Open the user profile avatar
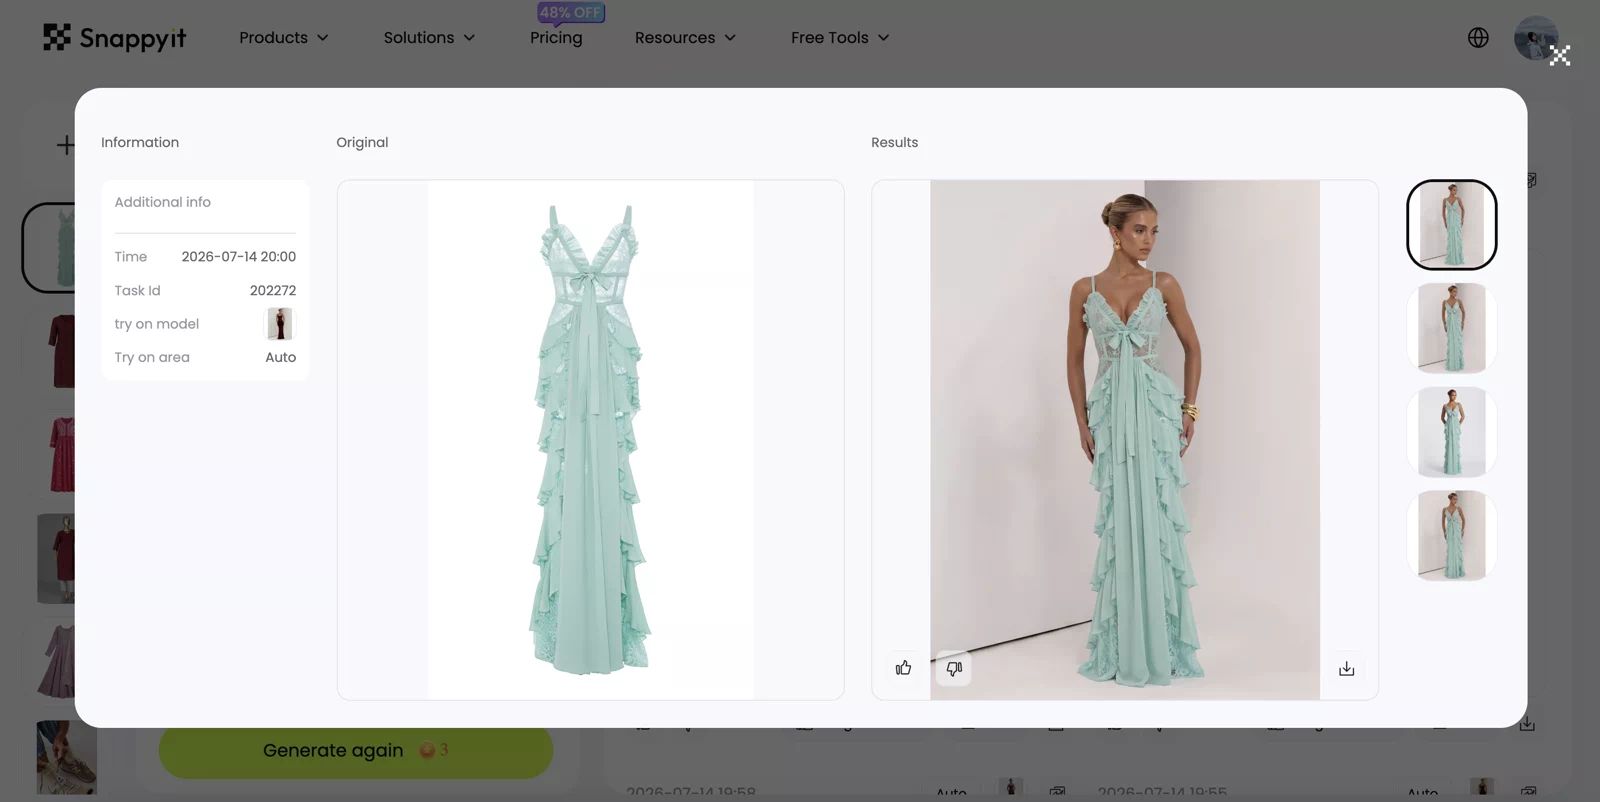 pos(1535,37)
